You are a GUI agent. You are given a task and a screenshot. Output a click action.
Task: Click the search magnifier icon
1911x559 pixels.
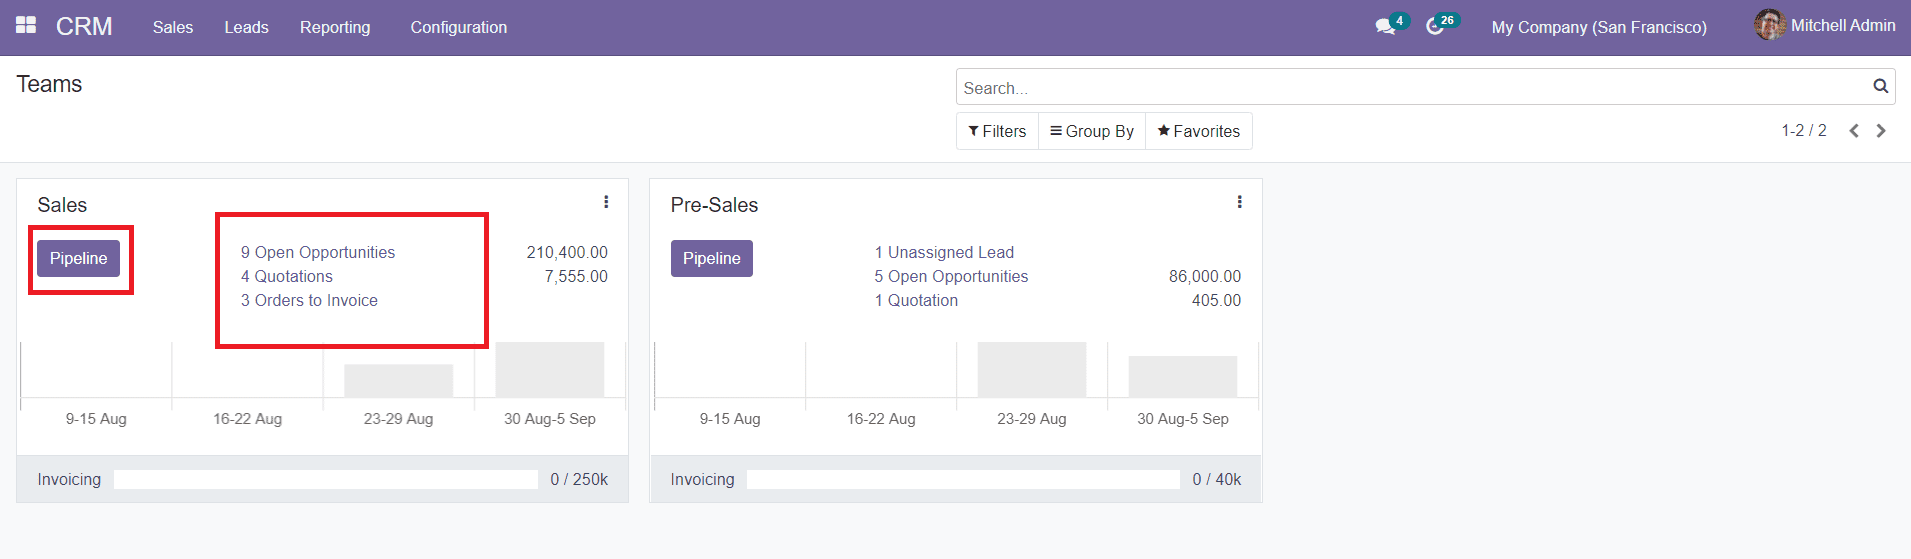pyautogui.click(x=1880, y=87)
